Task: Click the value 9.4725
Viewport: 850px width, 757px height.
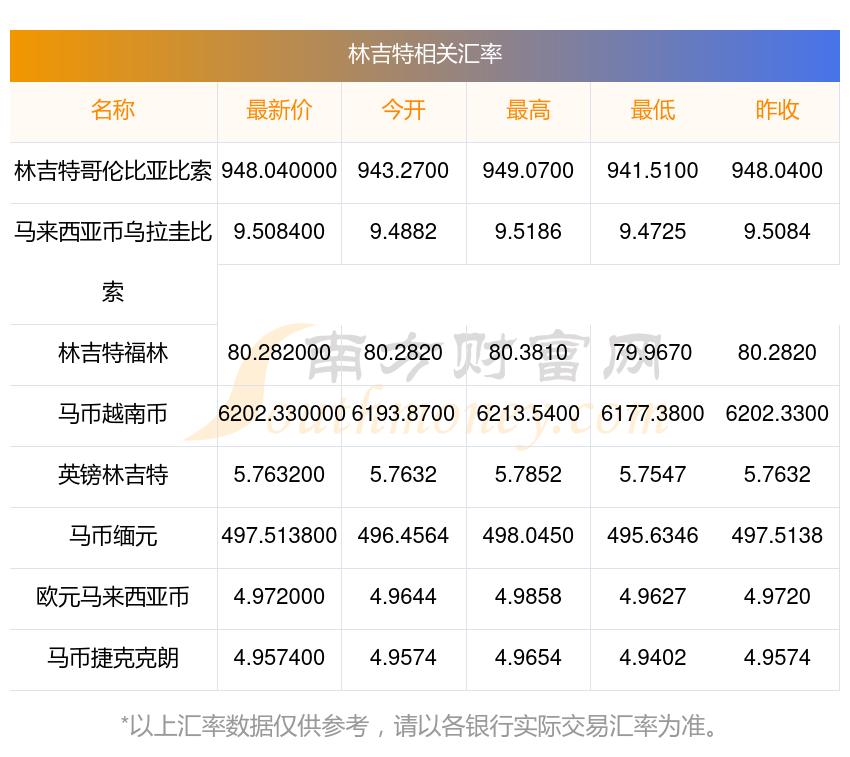Action: coord(653,232)
